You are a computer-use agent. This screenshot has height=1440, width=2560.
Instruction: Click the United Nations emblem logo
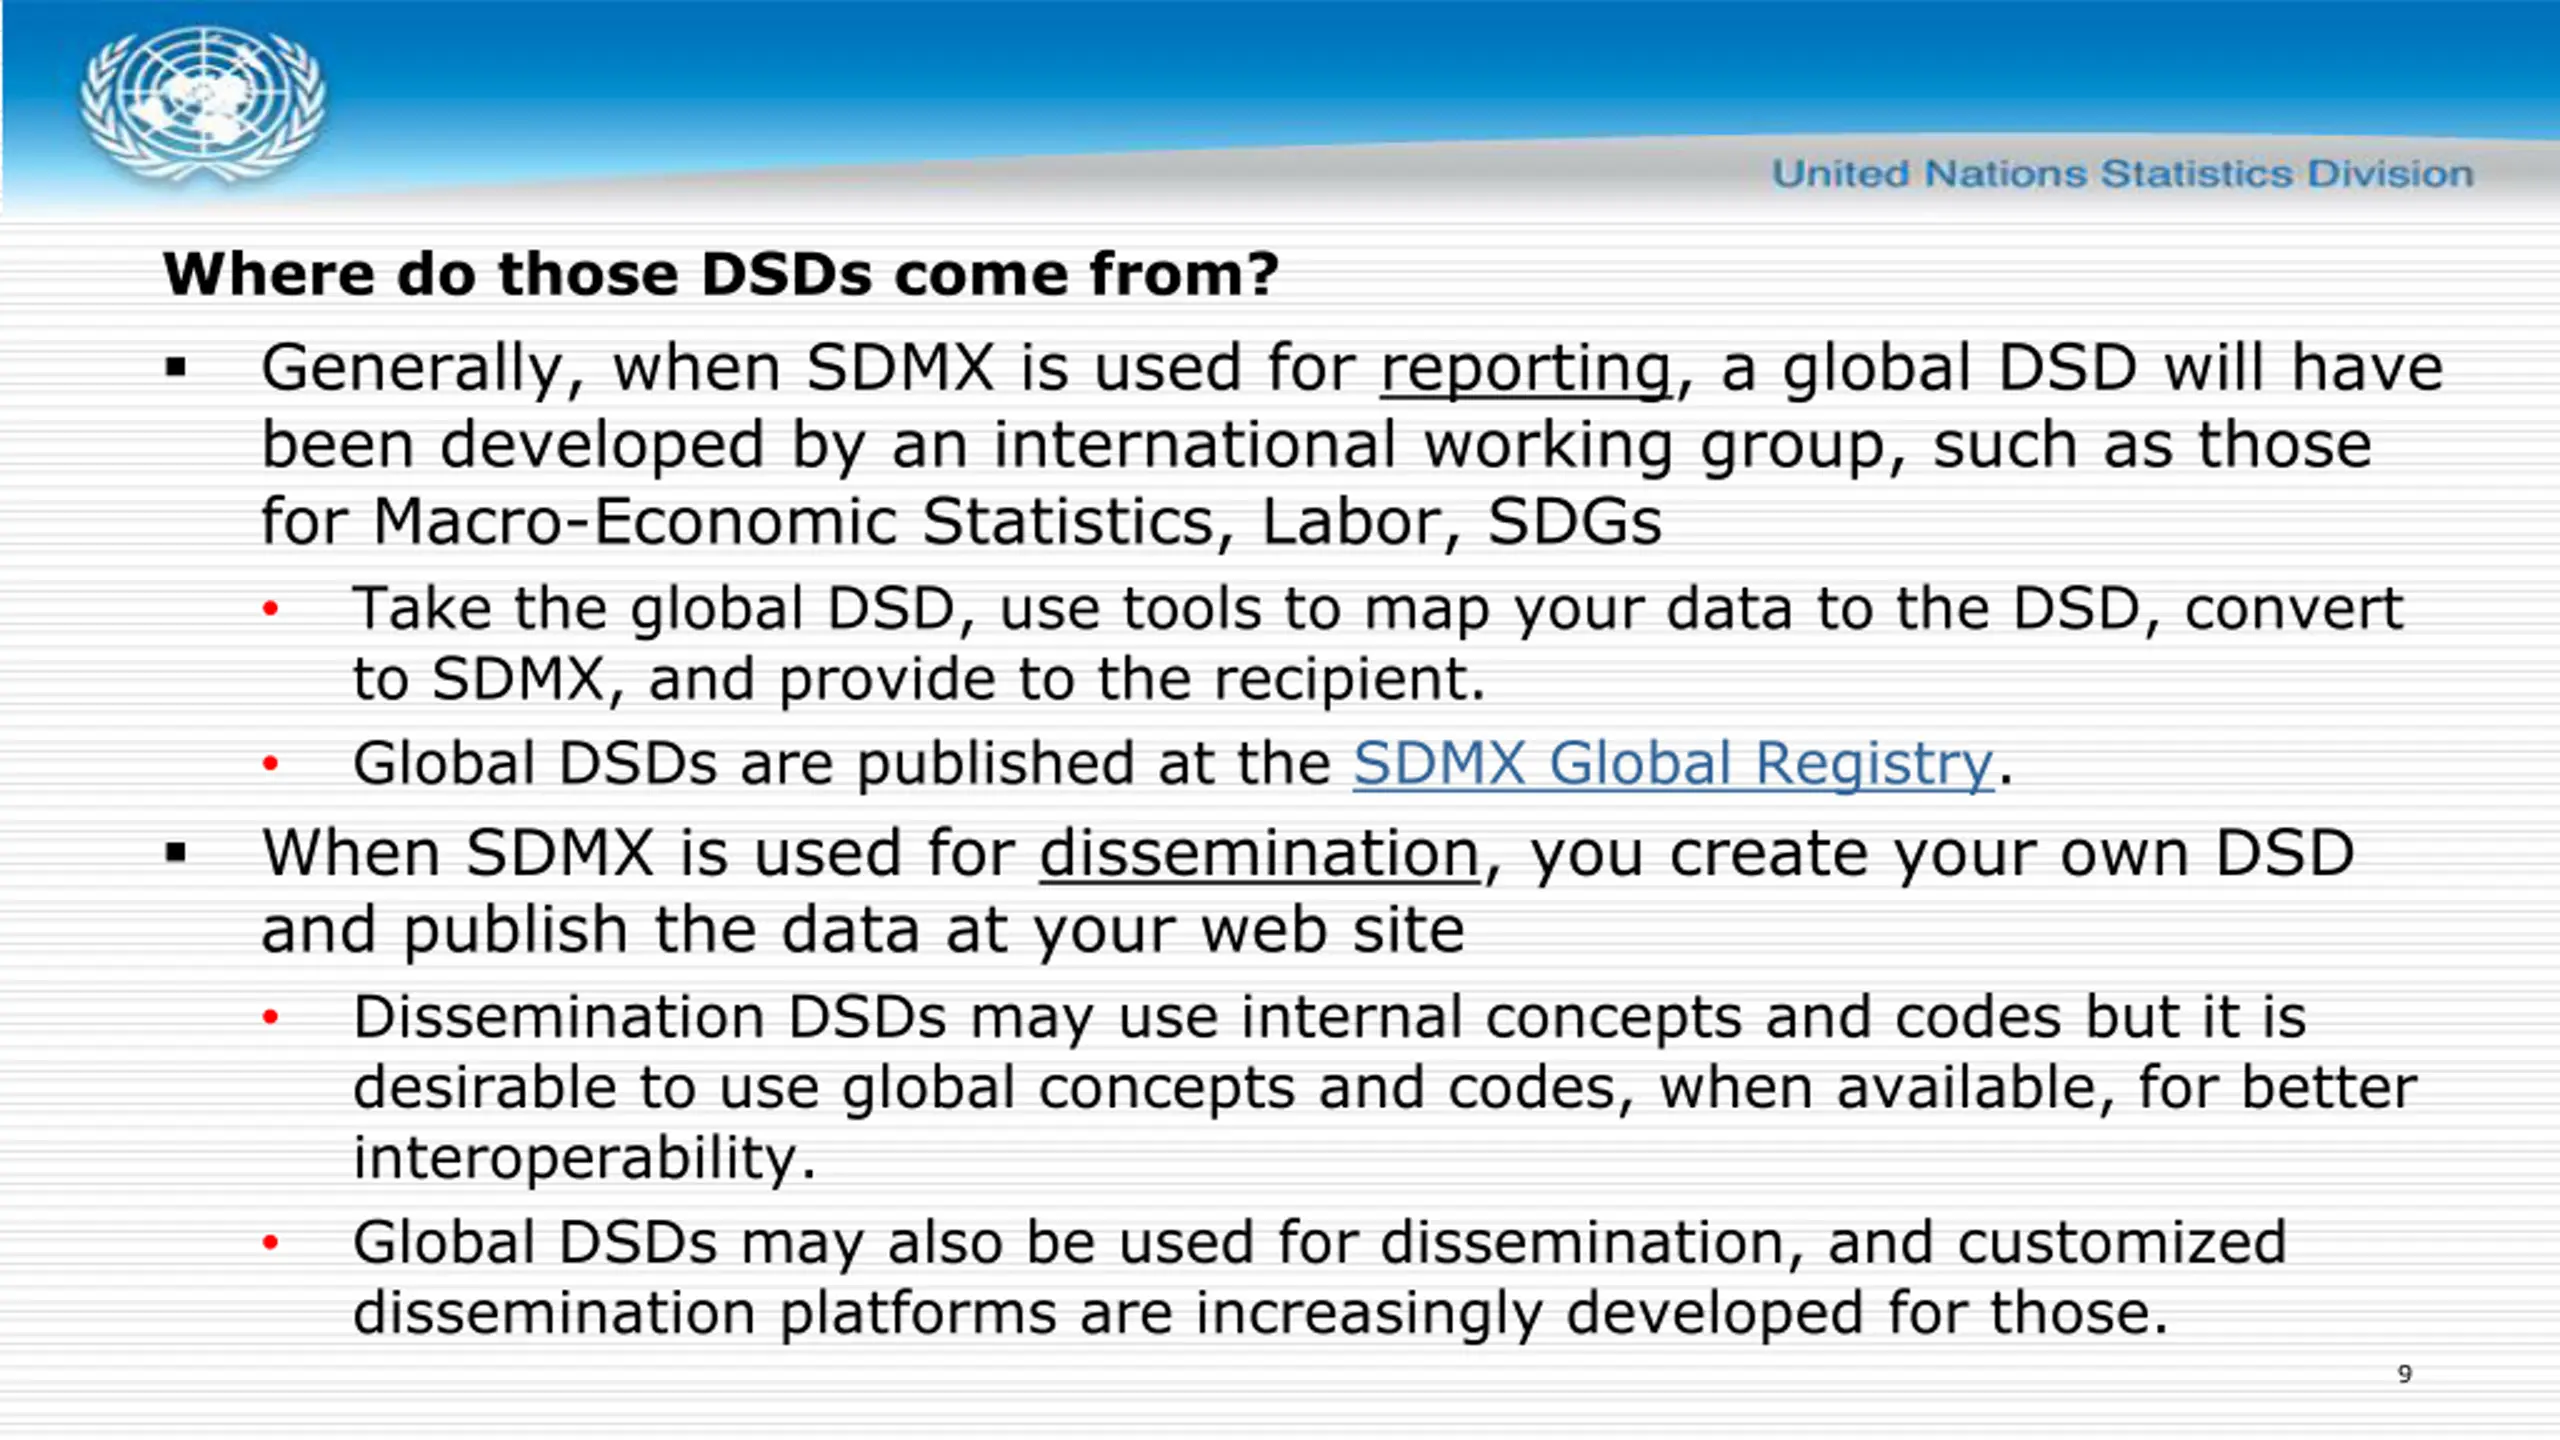pos(203,105)
